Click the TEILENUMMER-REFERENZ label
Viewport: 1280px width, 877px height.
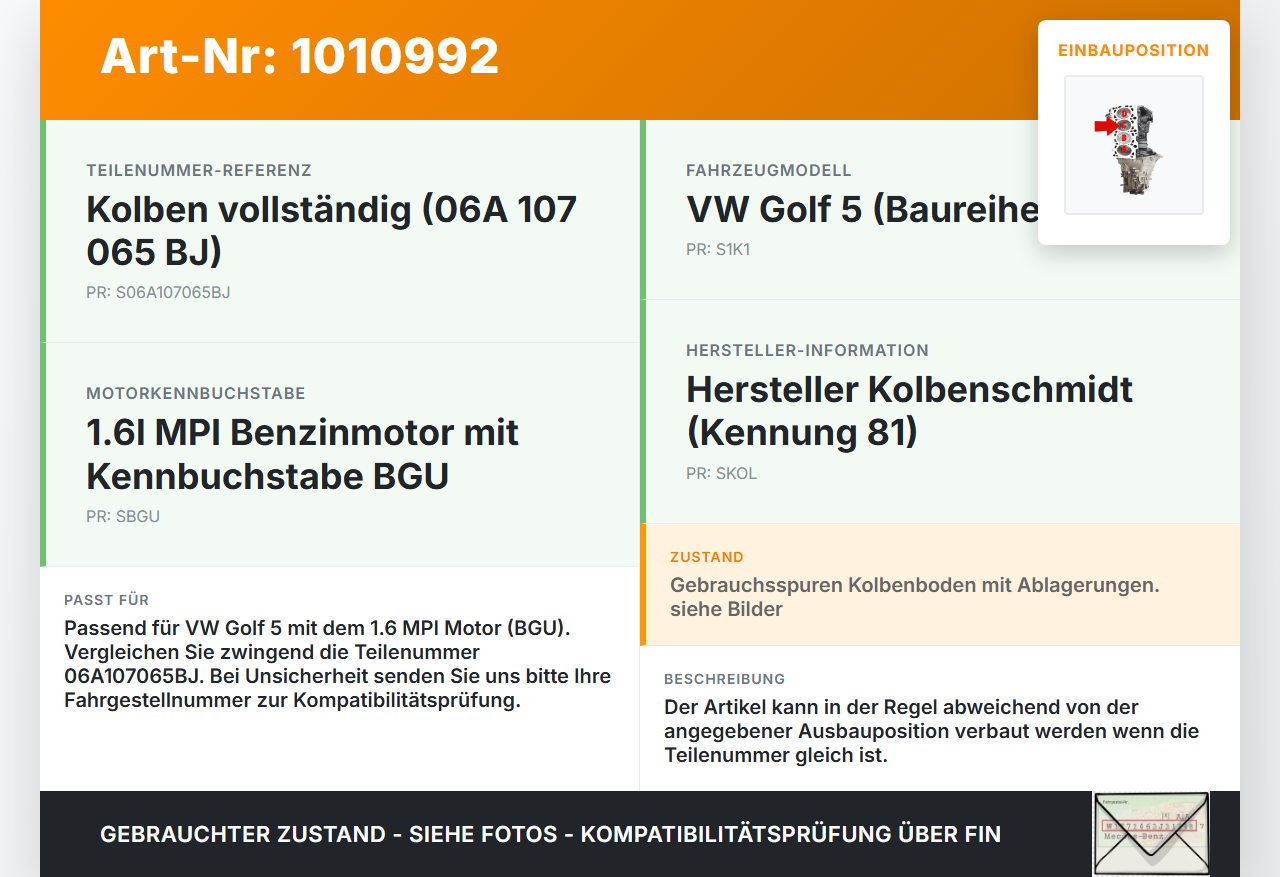(199, 171)
